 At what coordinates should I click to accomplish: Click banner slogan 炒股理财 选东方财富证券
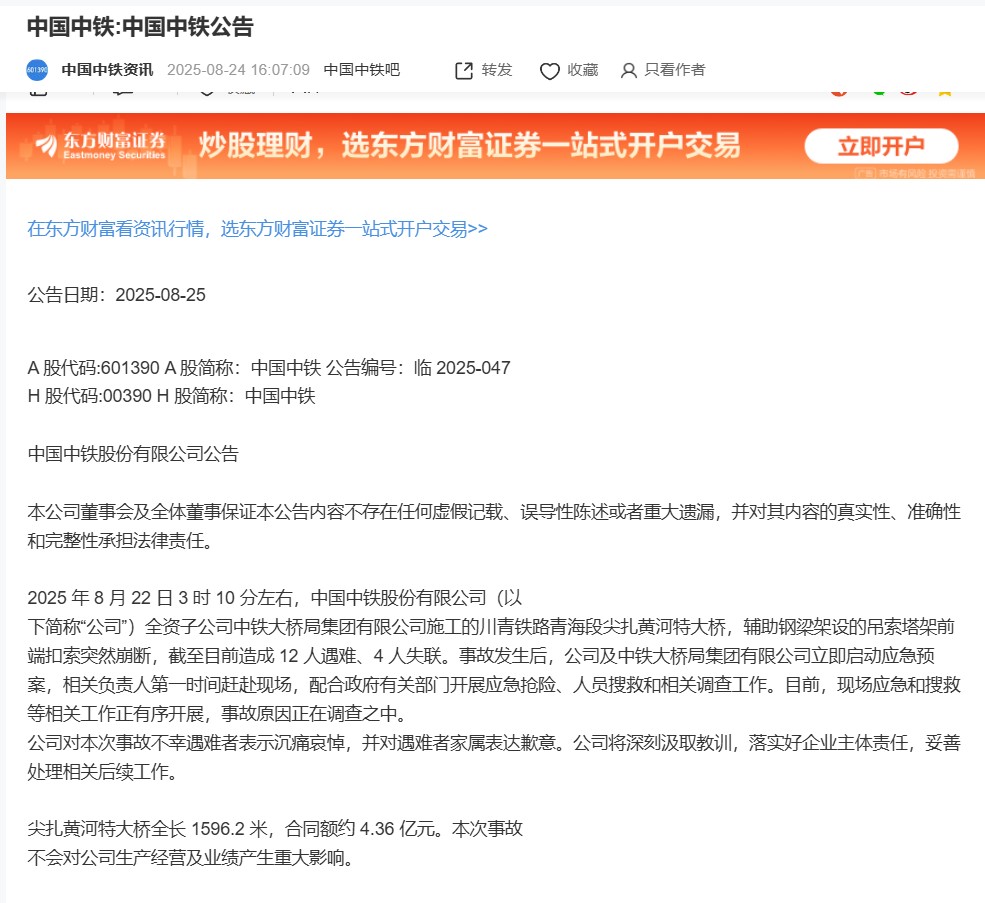[x=469, y=146]
